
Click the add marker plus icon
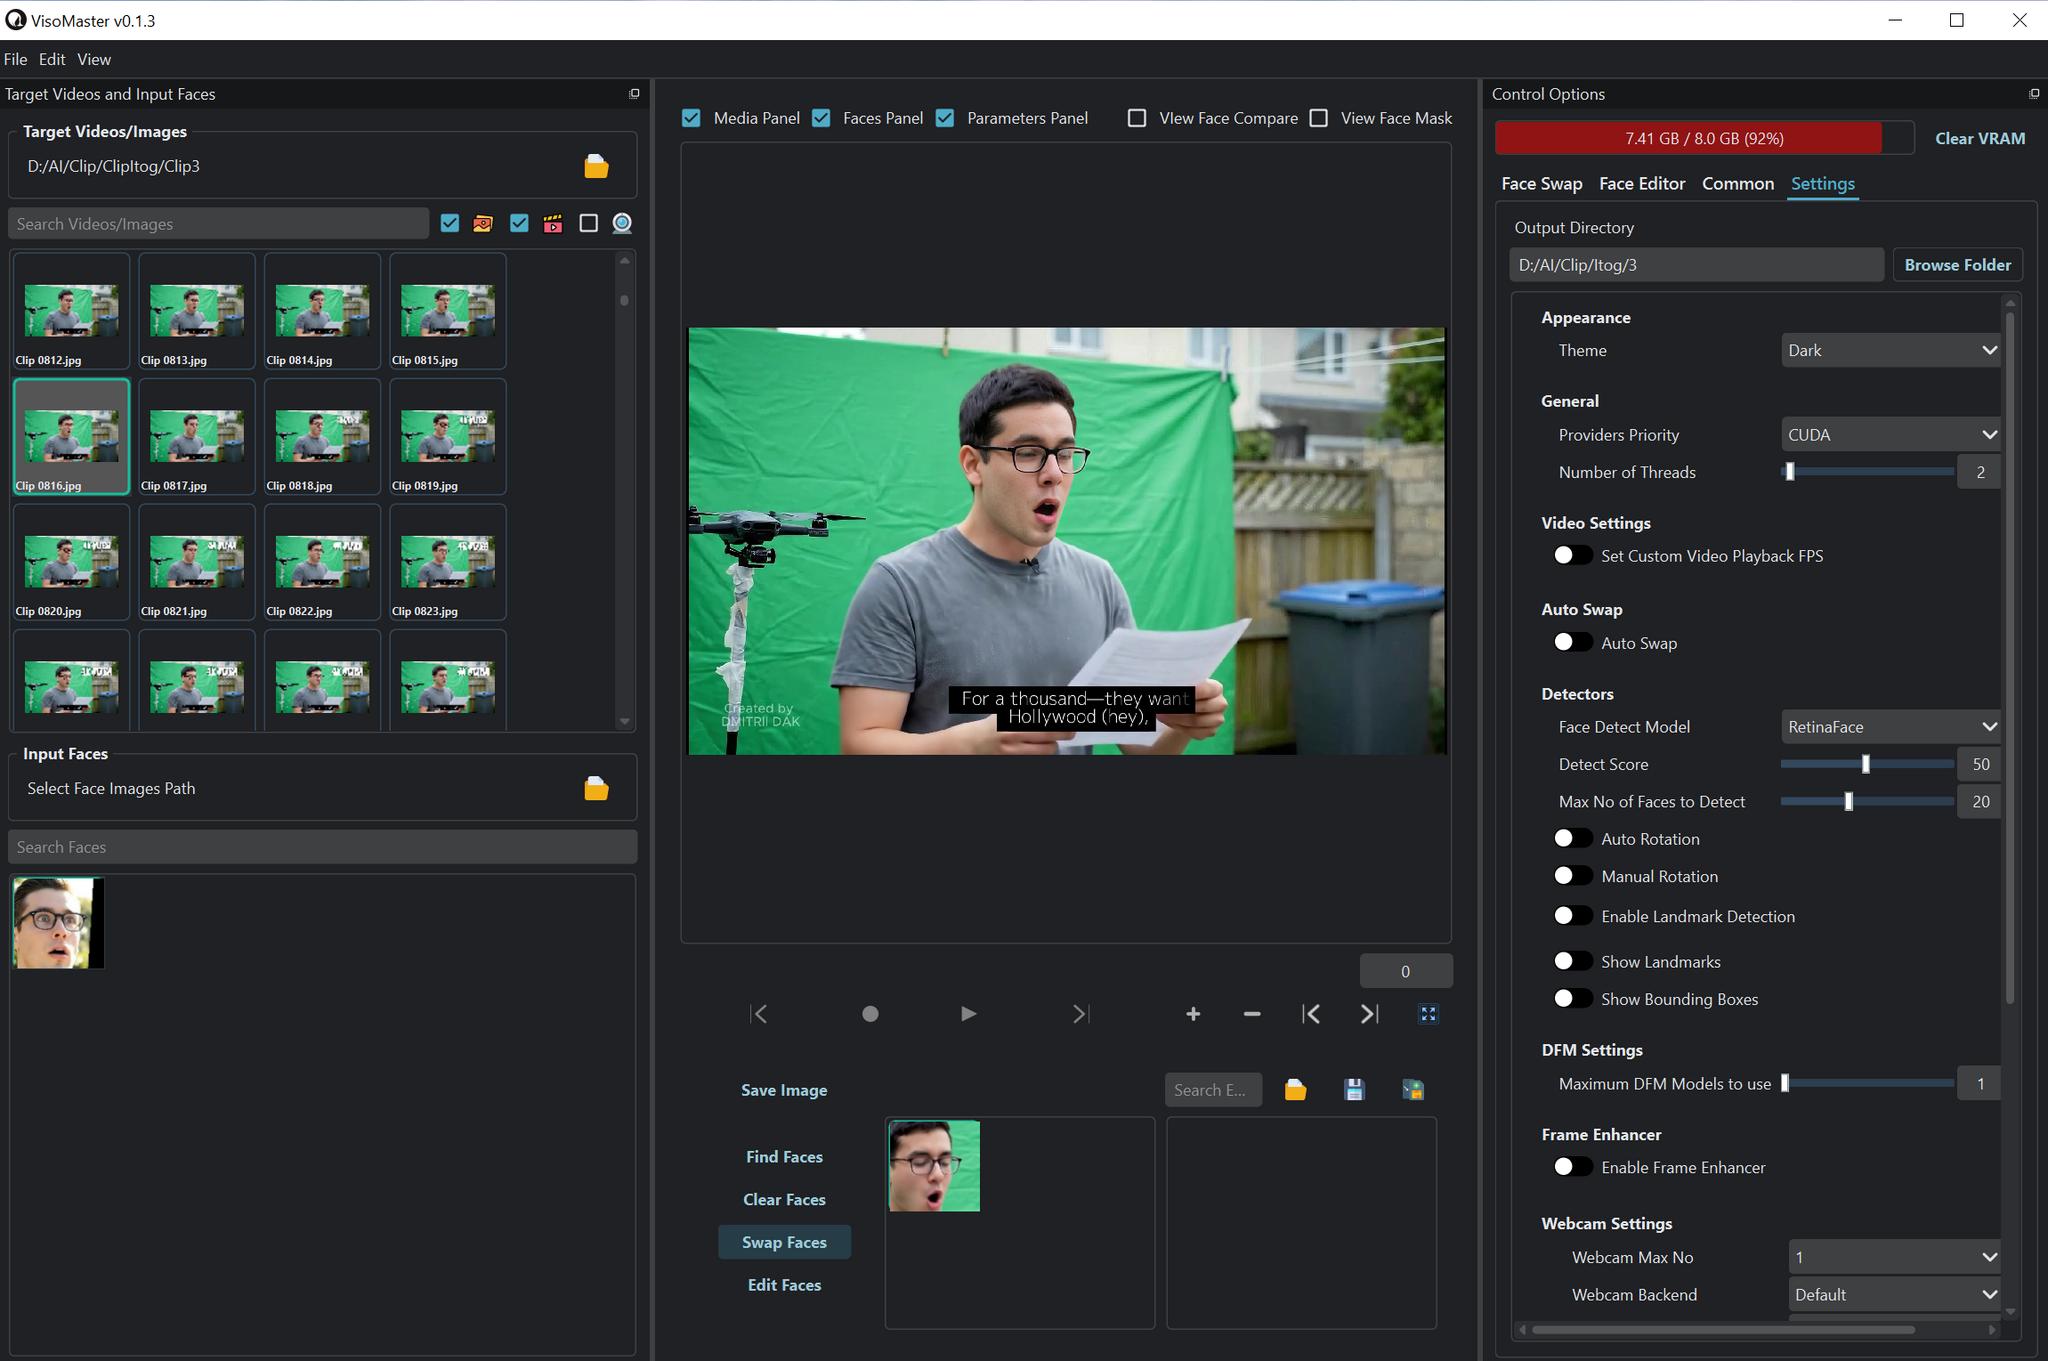[x=1193, y=1014]
